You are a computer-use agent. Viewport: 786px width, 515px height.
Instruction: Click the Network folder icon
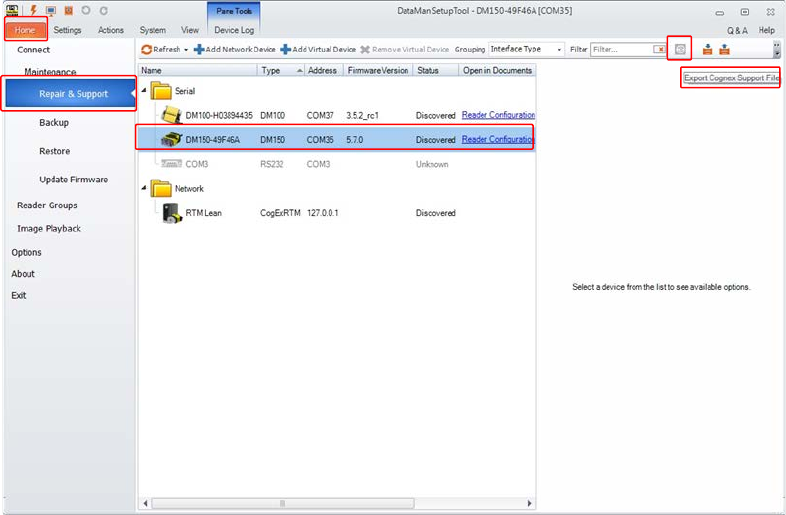[161, 189]
